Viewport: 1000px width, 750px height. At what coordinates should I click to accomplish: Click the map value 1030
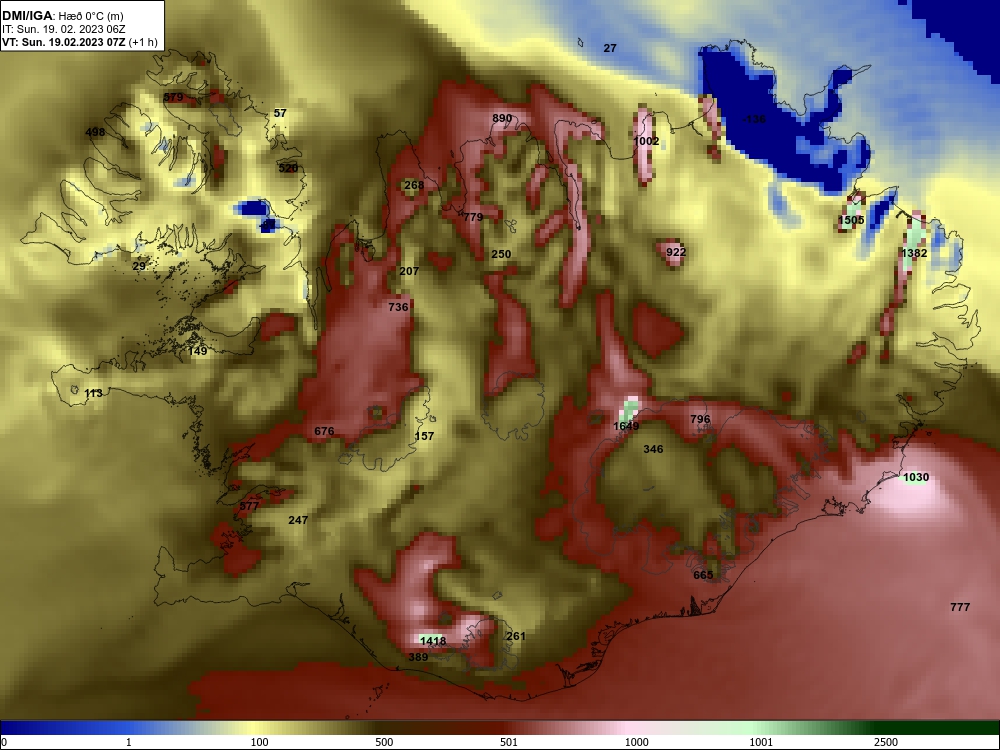click(916, 477)
